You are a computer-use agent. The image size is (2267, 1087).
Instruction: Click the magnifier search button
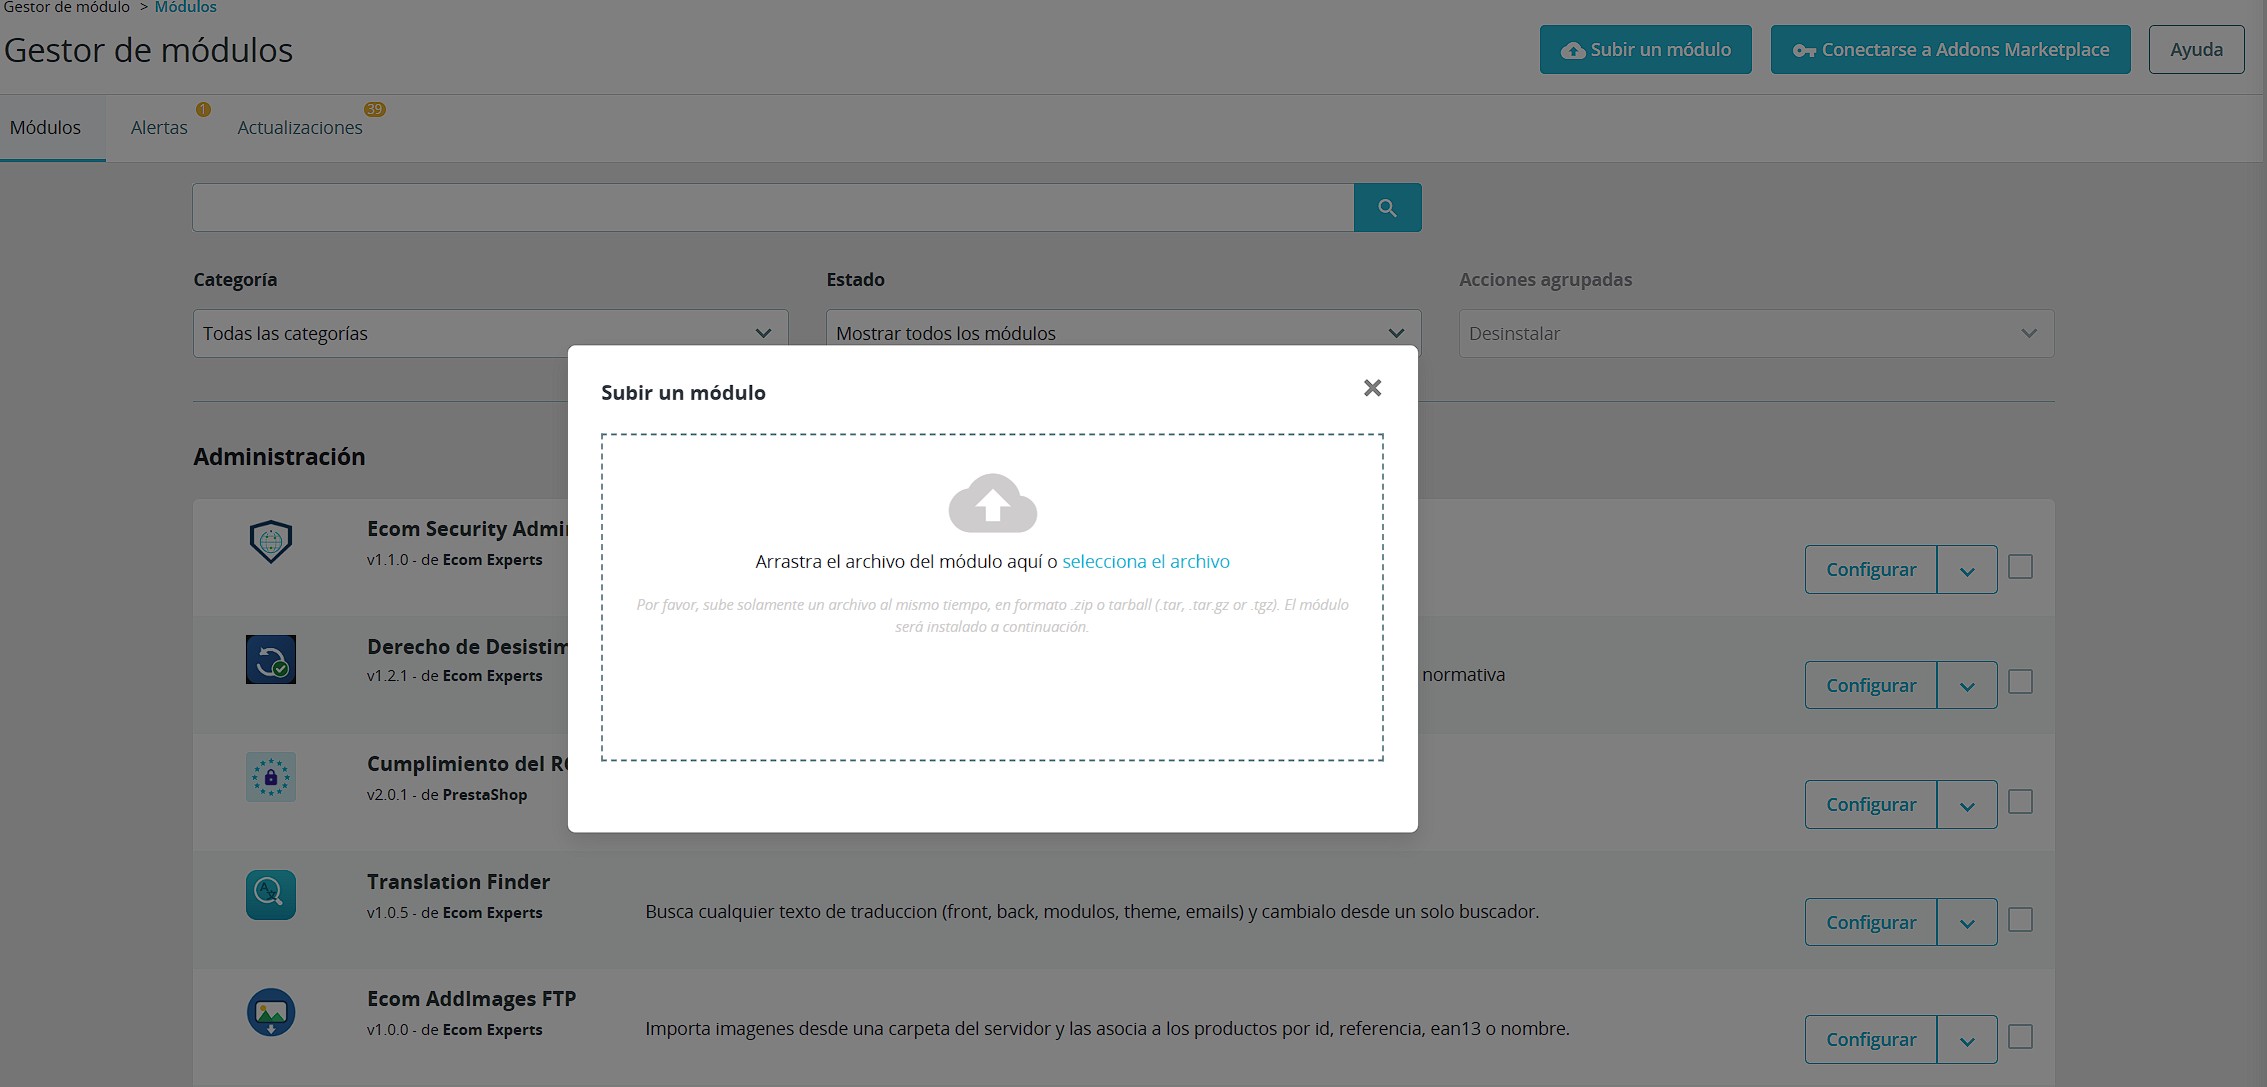tap(1387, 207)
